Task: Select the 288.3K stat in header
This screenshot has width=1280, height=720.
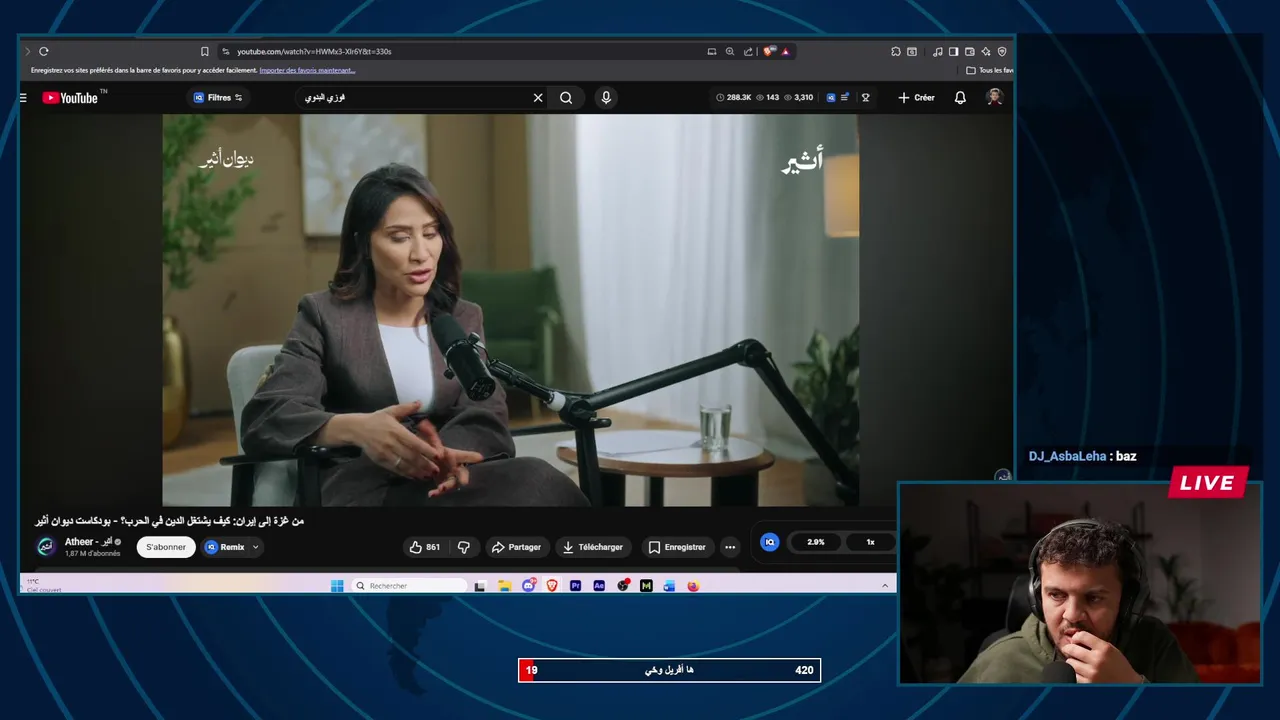Action: [734, 97]
